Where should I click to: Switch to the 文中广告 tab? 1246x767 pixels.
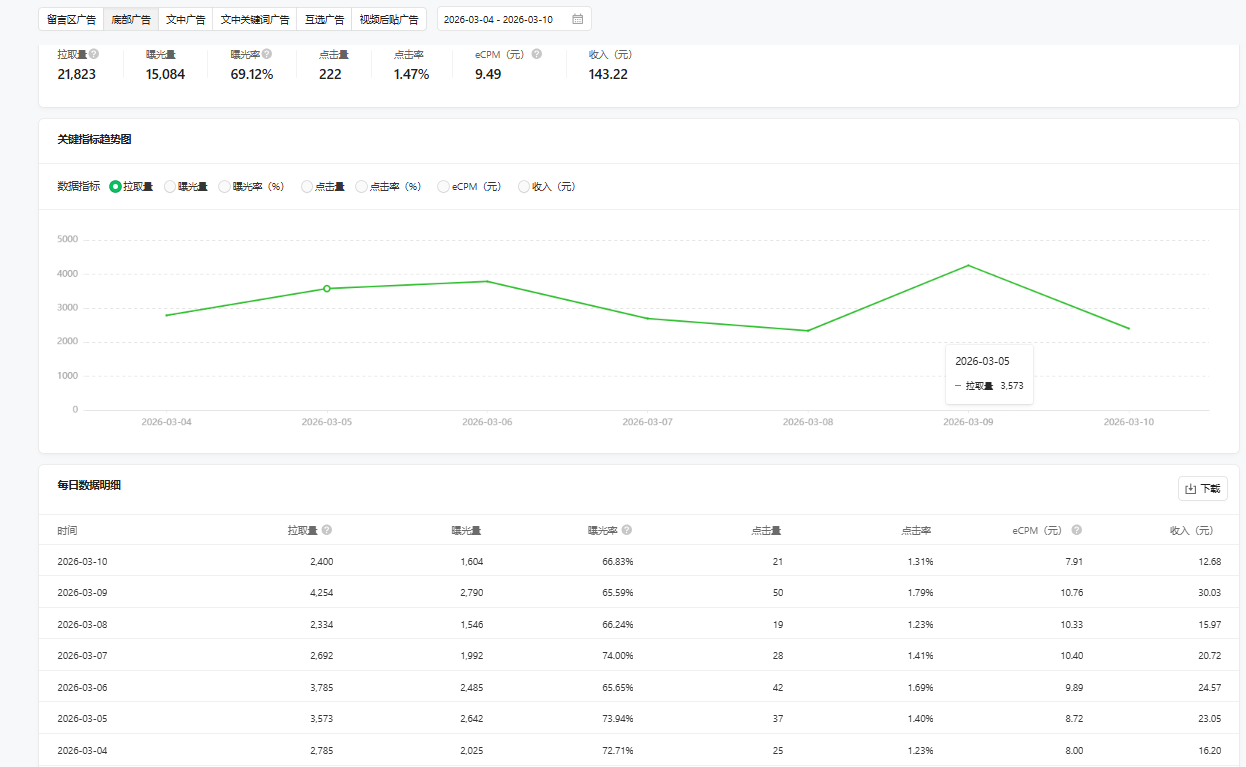point(185,19)
